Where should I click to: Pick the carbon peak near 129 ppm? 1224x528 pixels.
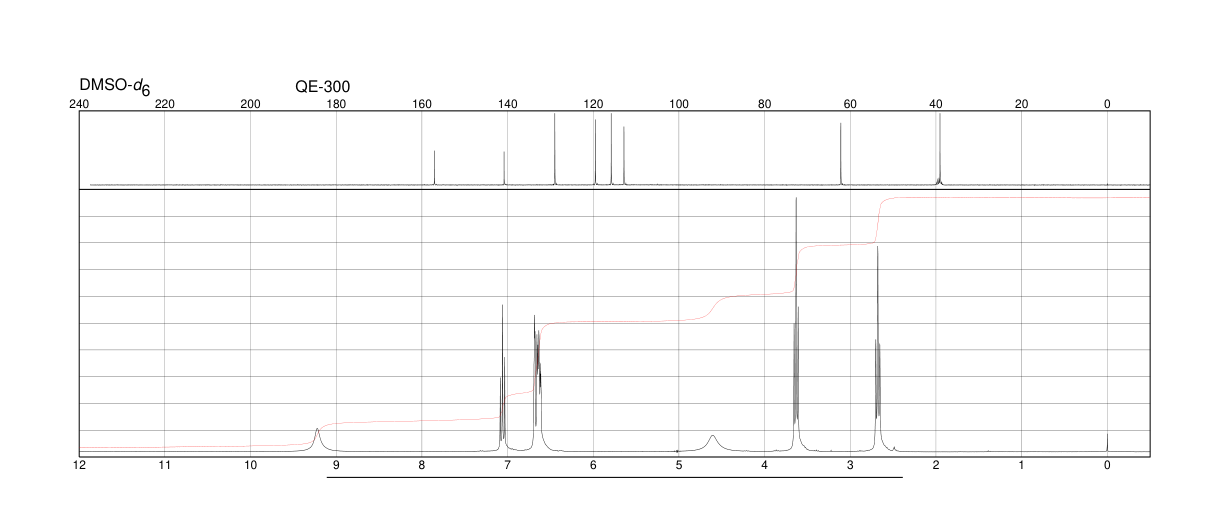555,149
